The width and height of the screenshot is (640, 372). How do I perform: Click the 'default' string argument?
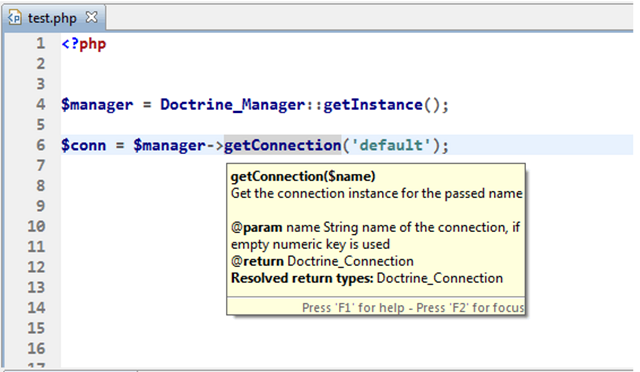(391, 145)
